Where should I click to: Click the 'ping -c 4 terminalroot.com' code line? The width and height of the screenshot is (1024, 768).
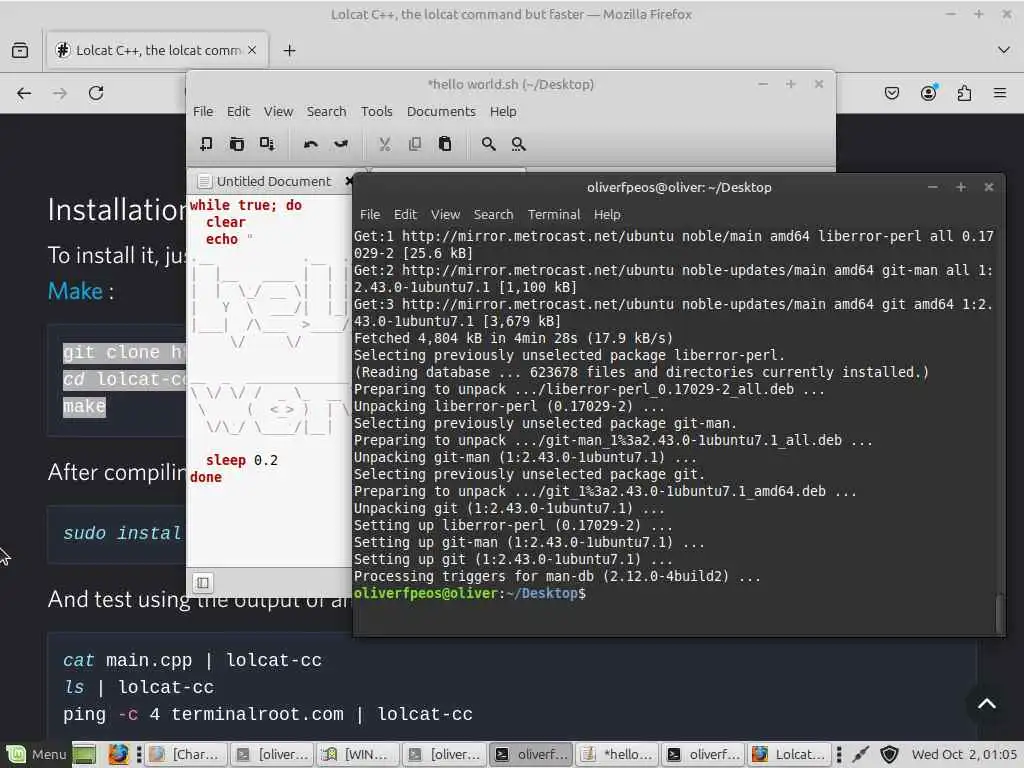pos(268,714)
